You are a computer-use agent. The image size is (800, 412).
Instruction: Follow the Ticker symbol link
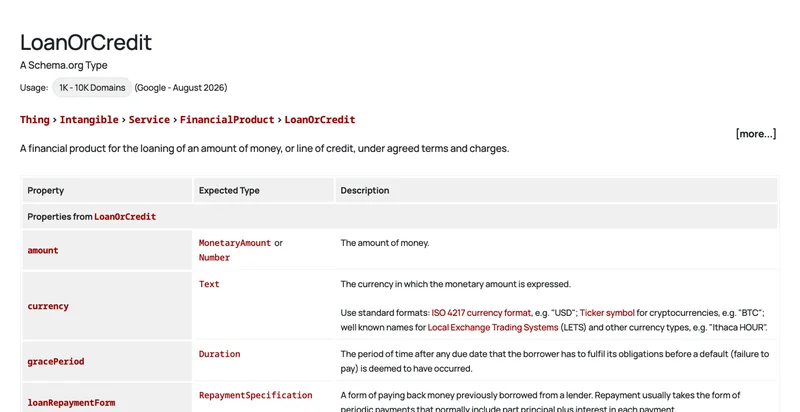tap(607, 313)
